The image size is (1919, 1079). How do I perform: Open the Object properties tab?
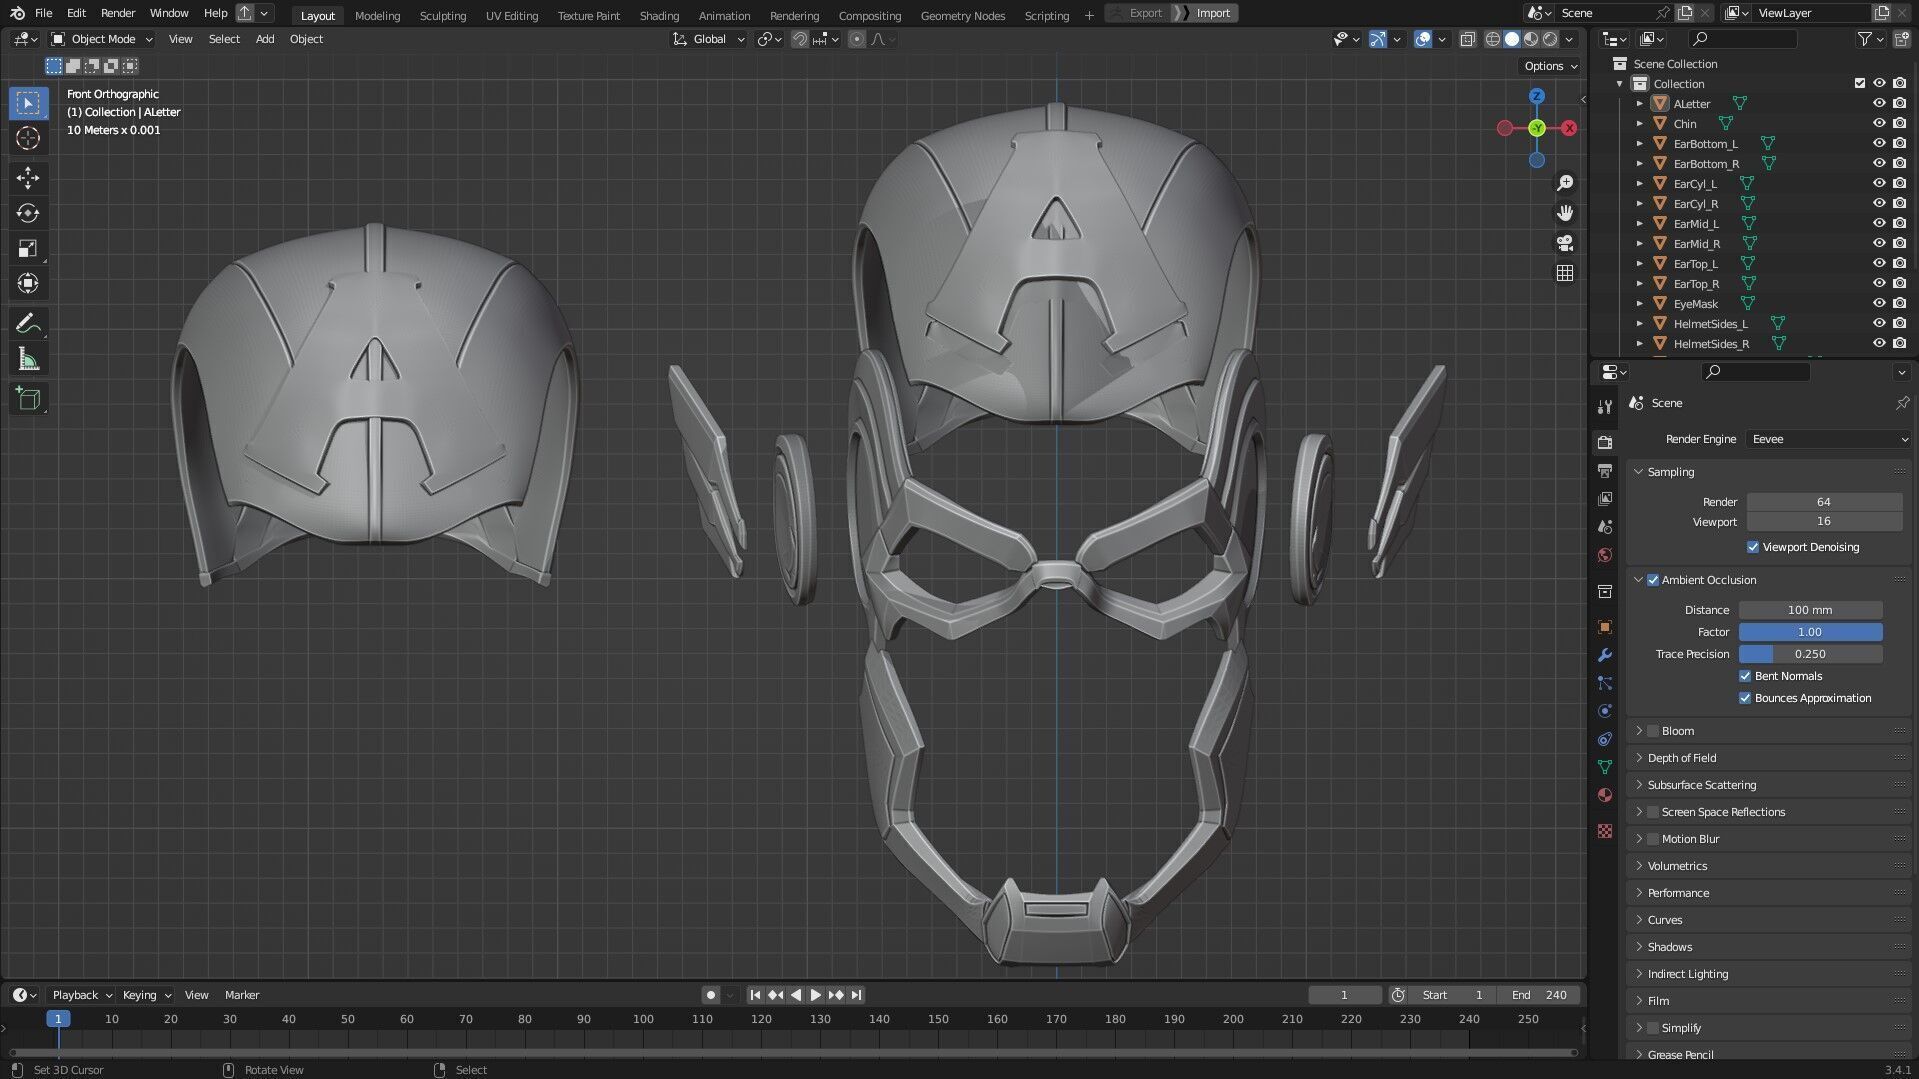[1605, 627]
